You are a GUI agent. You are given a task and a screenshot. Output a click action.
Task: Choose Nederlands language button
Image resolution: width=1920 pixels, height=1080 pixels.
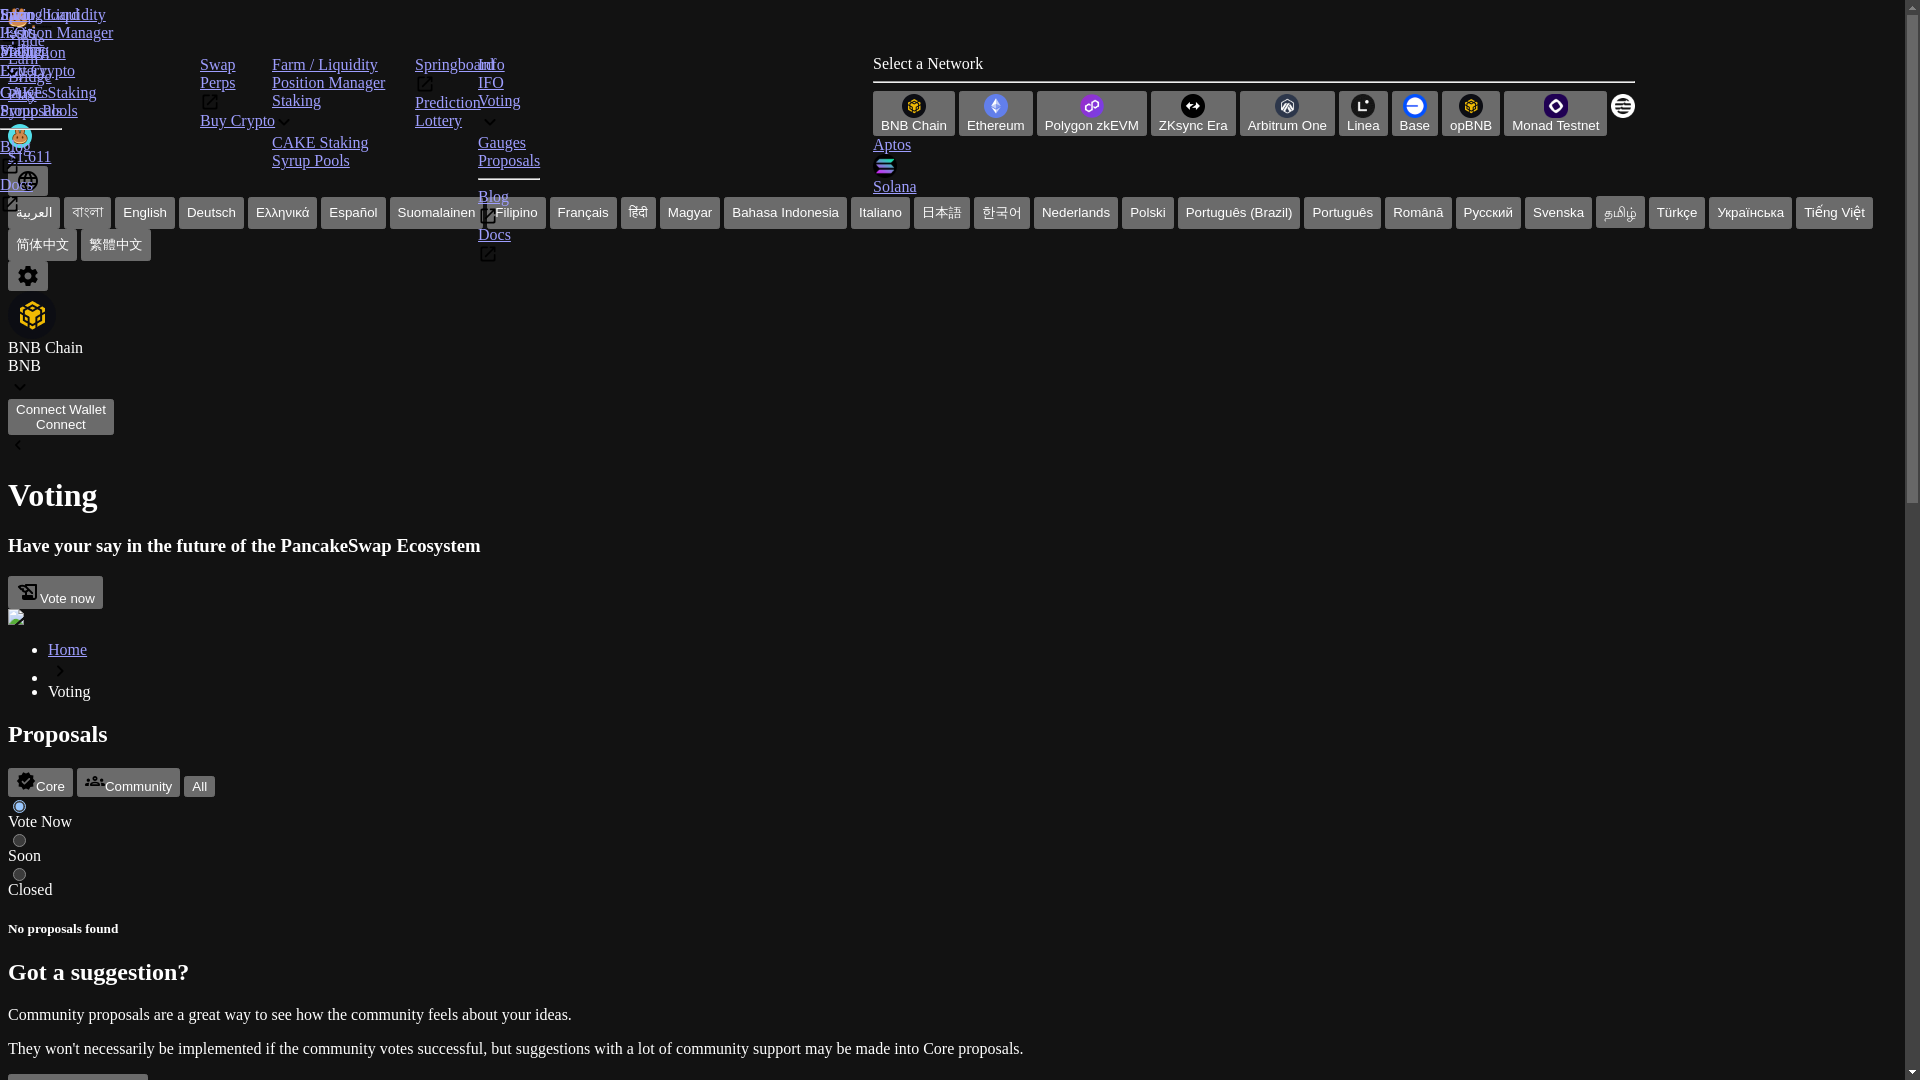tap(1076, 213)
